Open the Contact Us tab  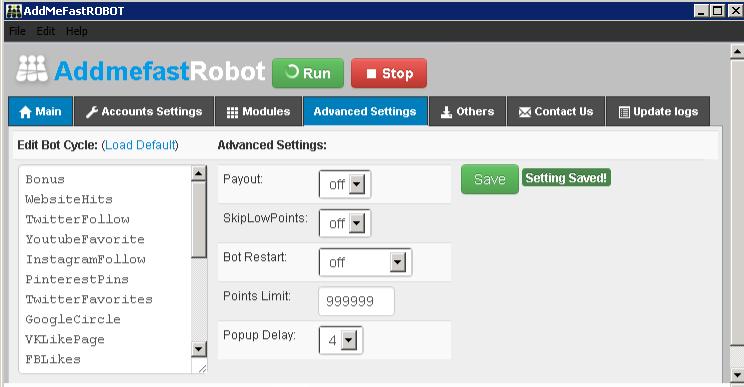pyautogui.click(x=556, y=111)
